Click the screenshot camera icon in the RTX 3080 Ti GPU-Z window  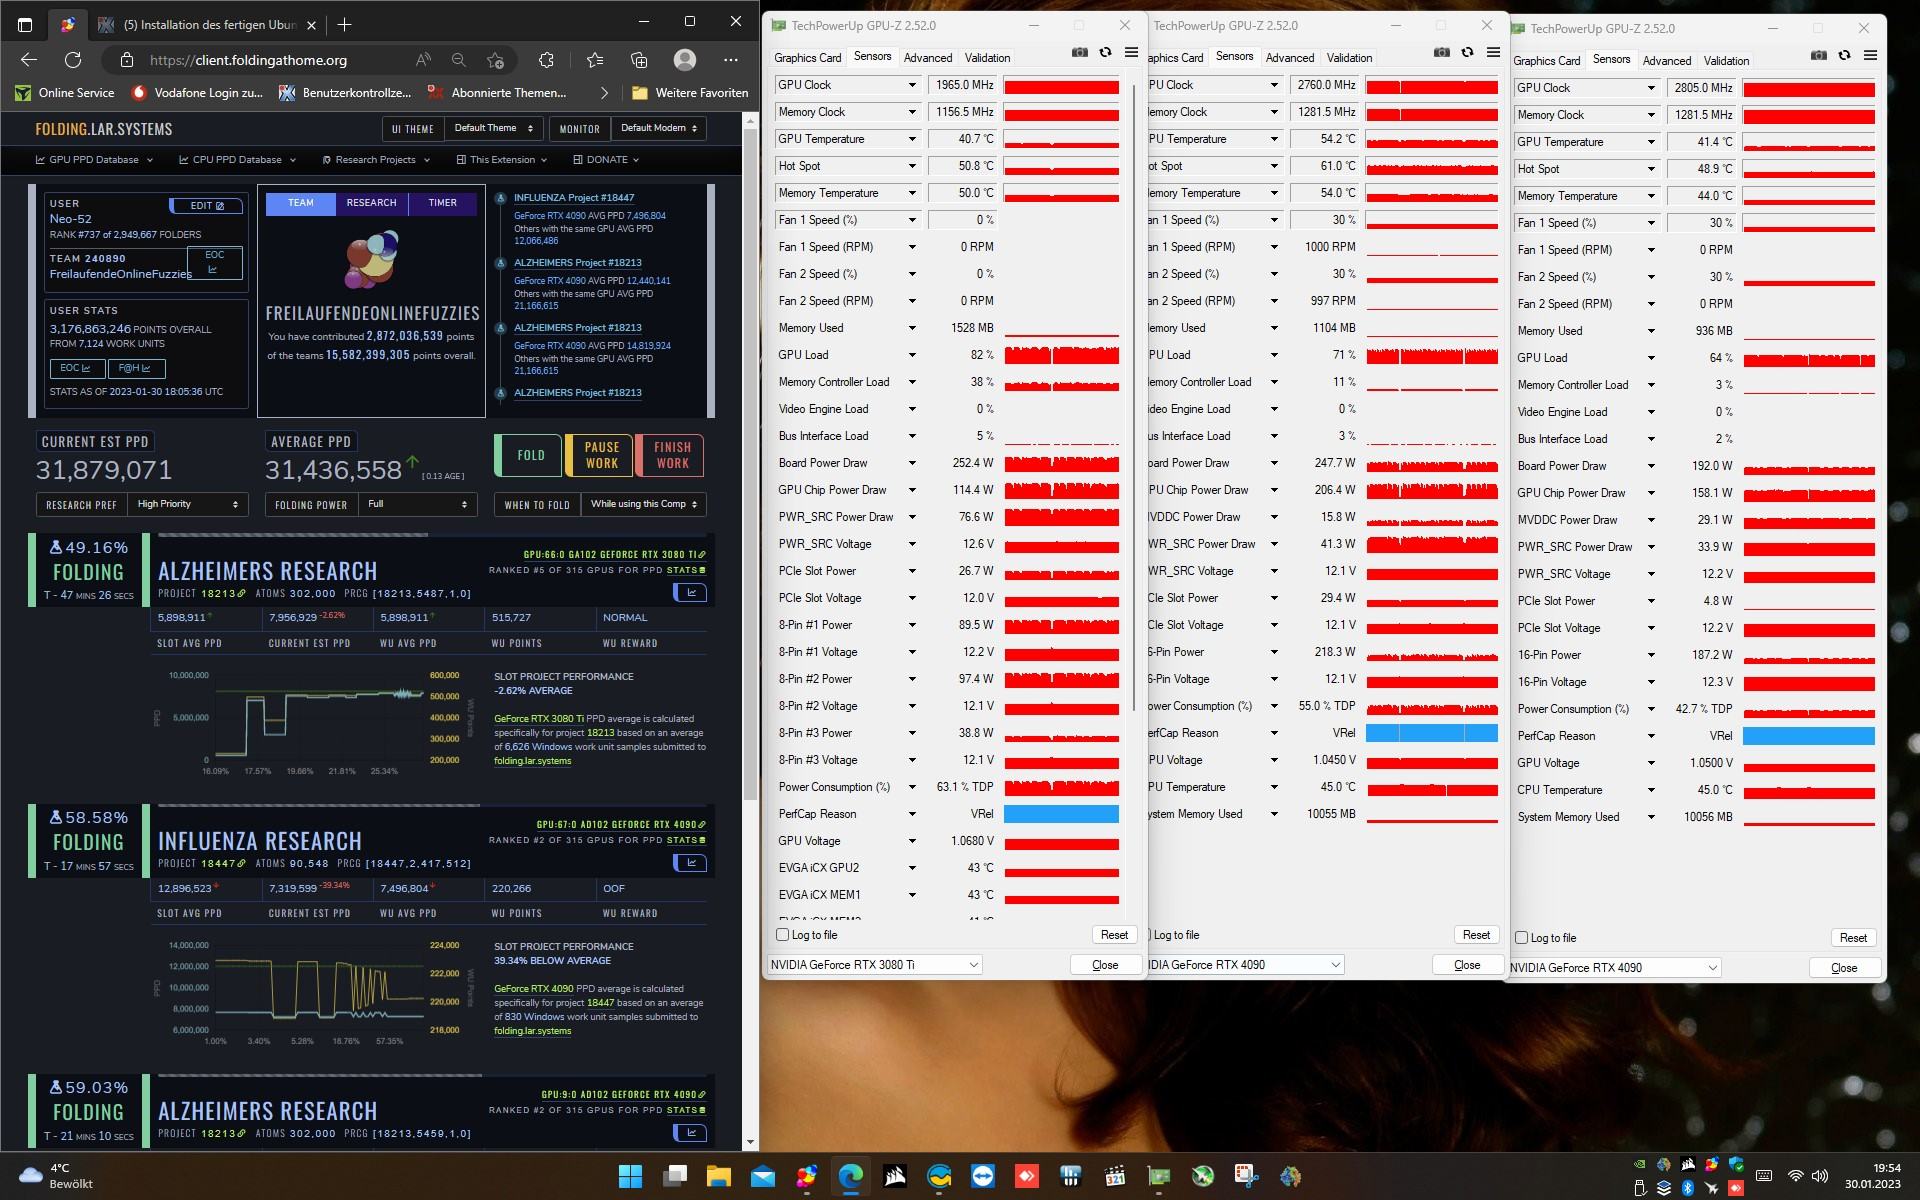[x=1079, y=52]
